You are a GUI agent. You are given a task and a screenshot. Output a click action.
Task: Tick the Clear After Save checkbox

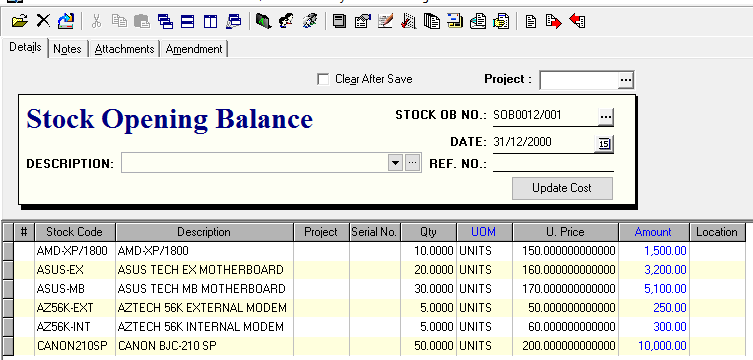point(324,79)
